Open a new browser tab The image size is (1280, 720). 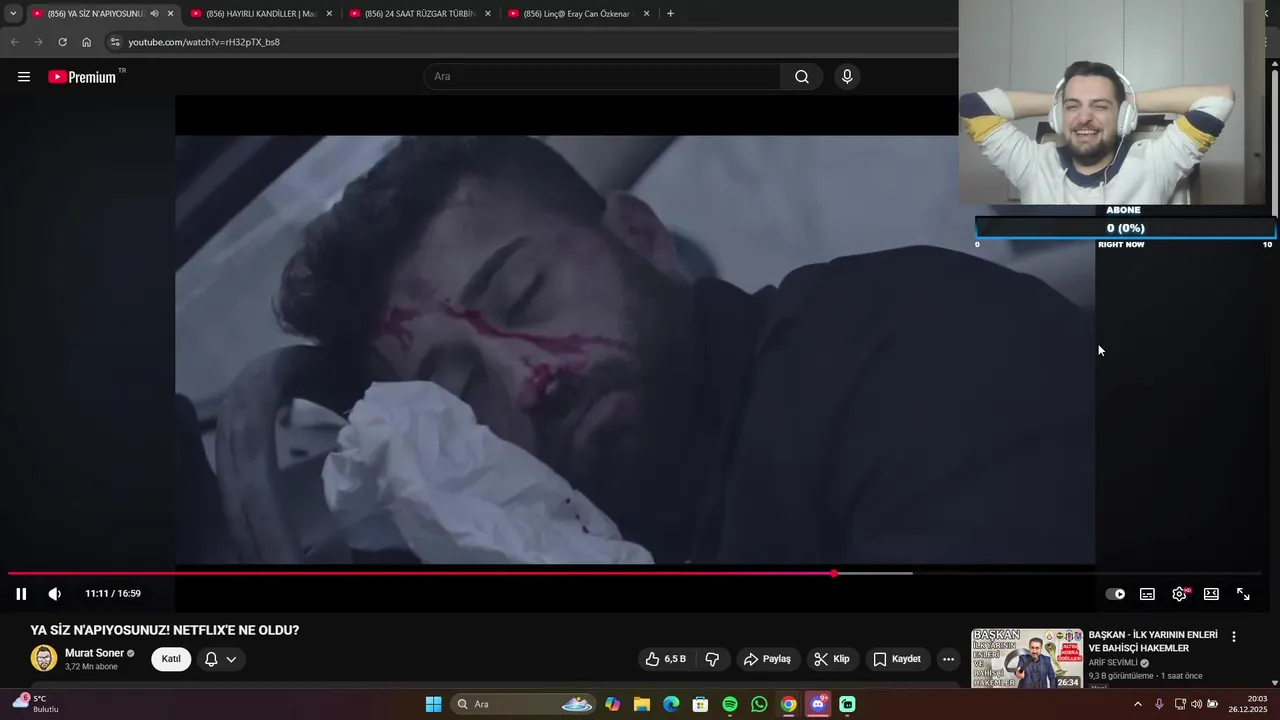pos(670,14)
